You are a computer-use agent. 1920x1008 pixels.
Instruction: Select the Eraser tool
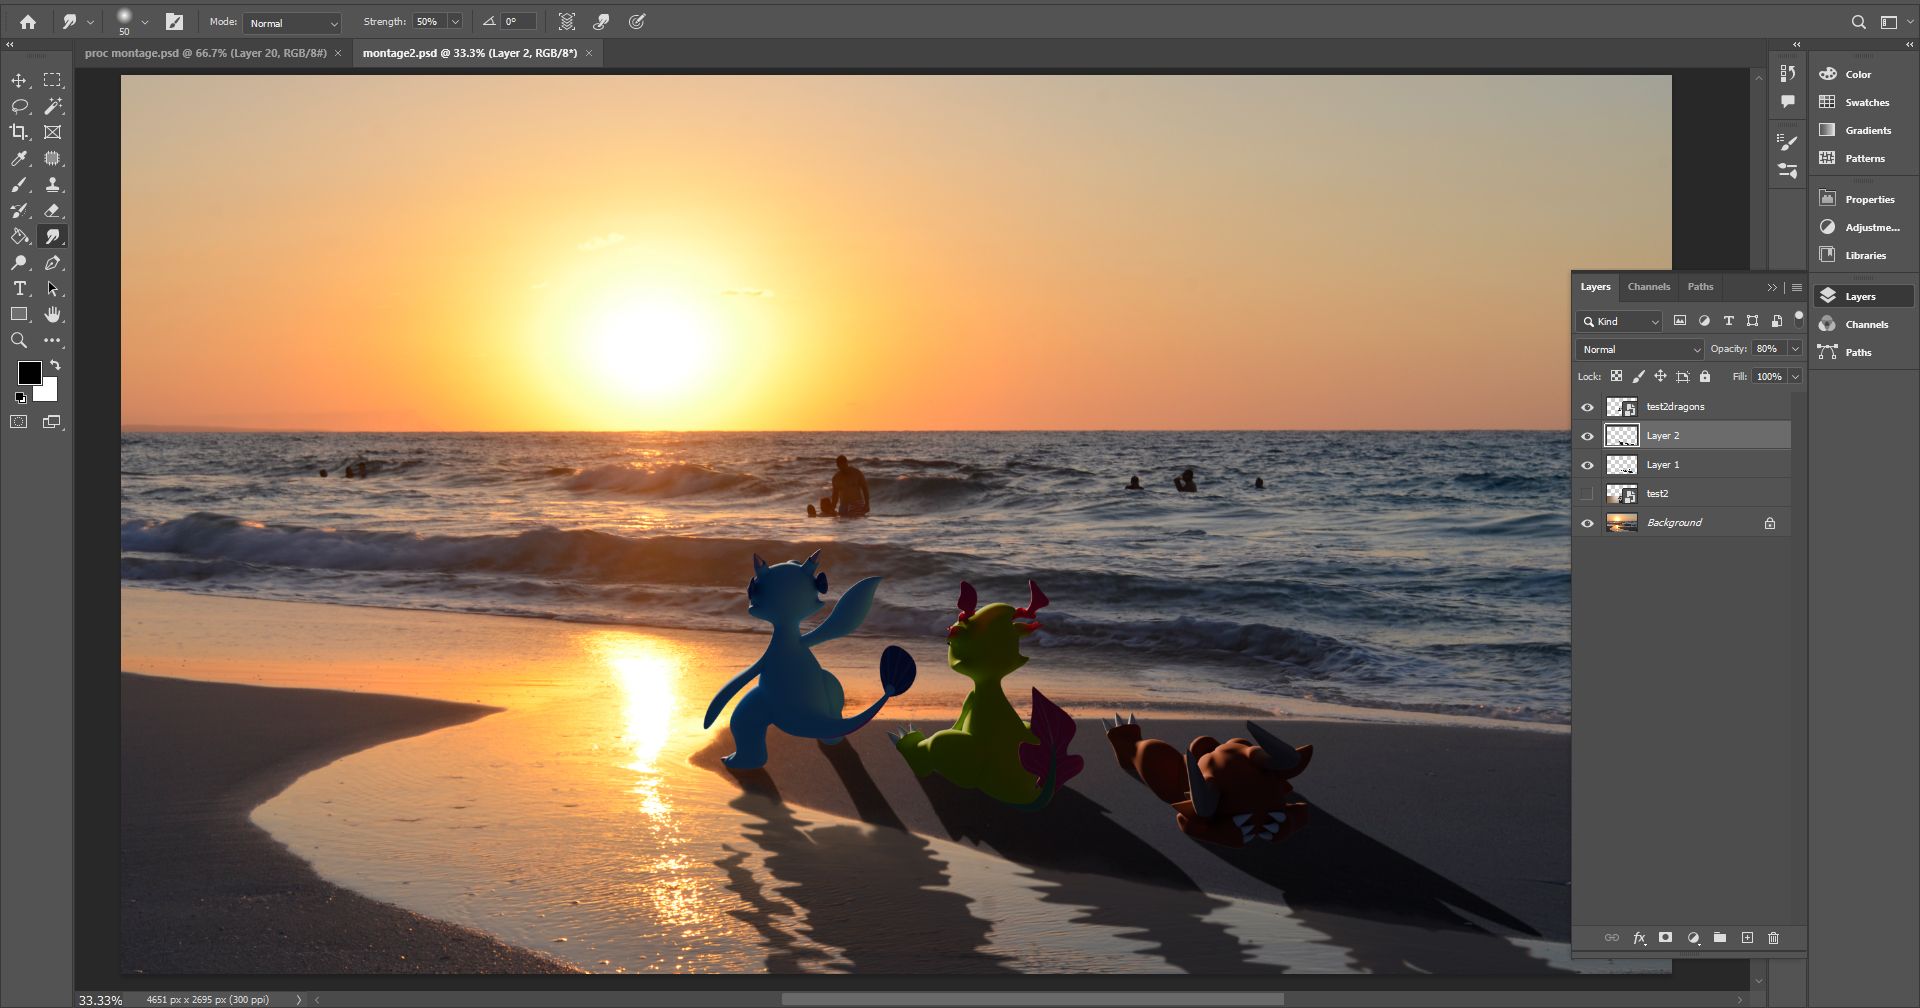tap(52, 211)
